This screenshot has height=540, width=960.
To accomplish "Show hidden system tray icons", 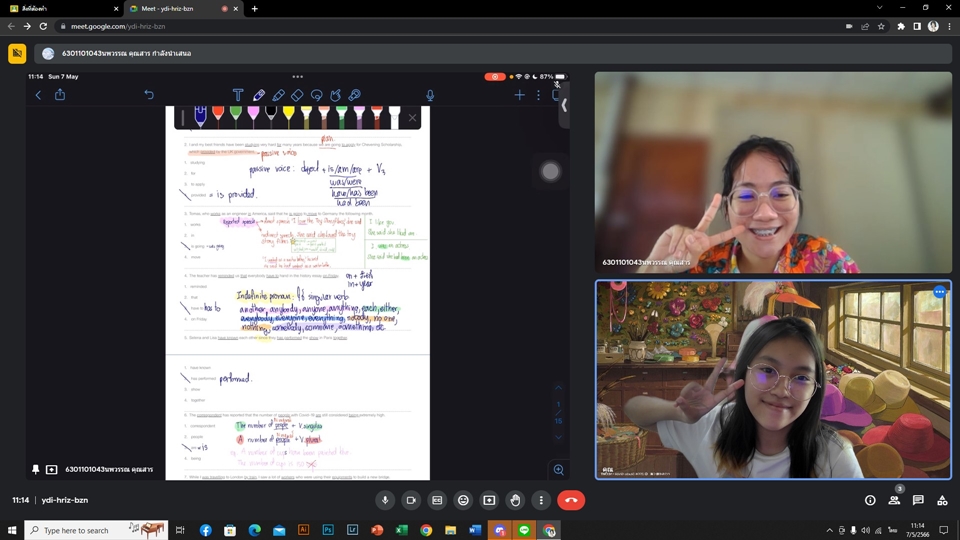I will [830, 530].
